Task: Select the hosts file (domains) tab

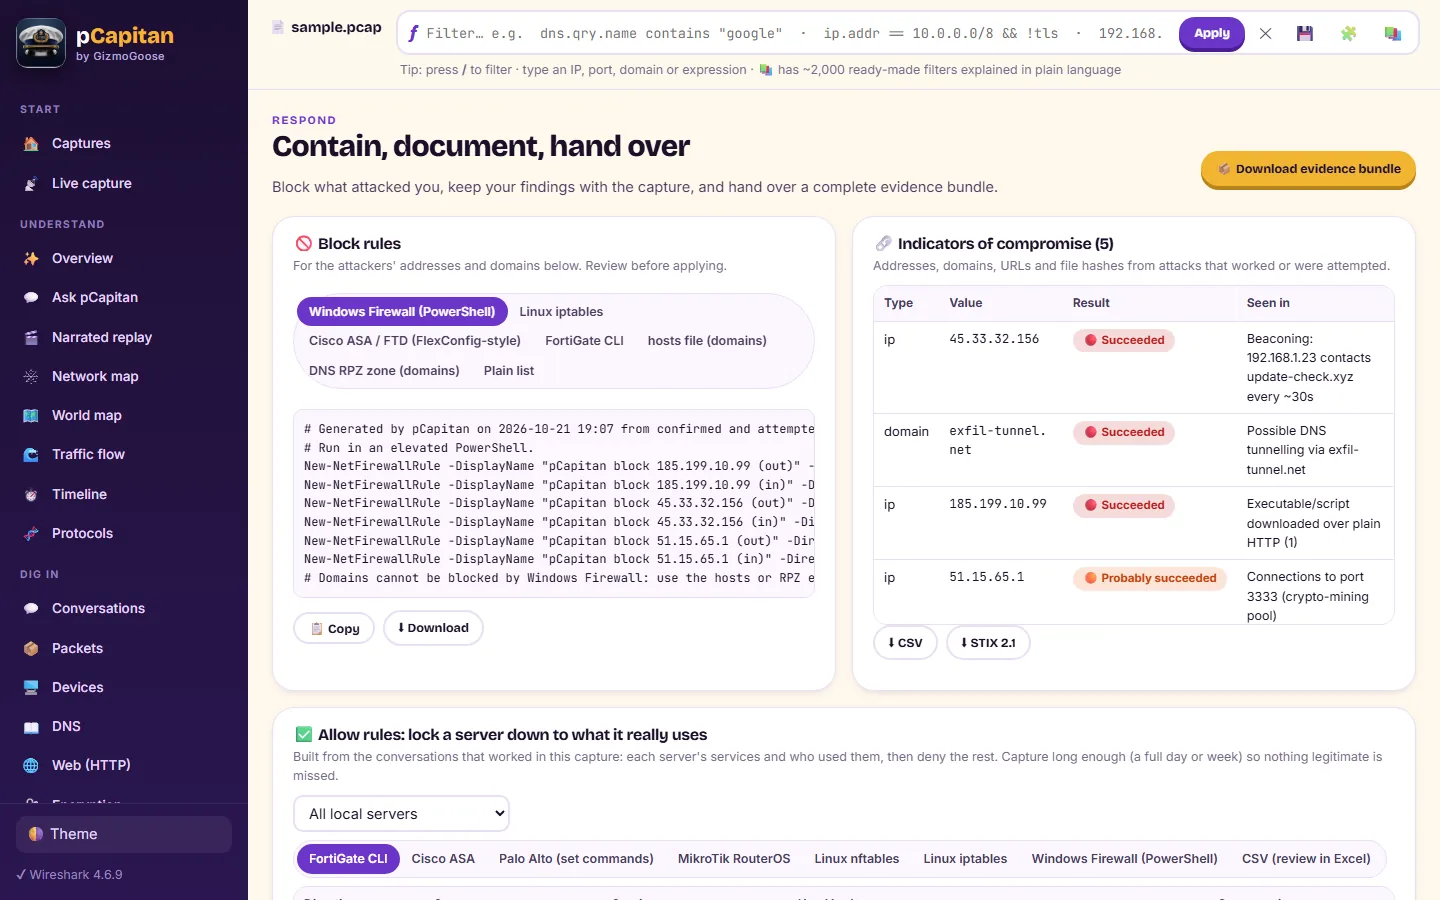Action: tap(707, 341)
